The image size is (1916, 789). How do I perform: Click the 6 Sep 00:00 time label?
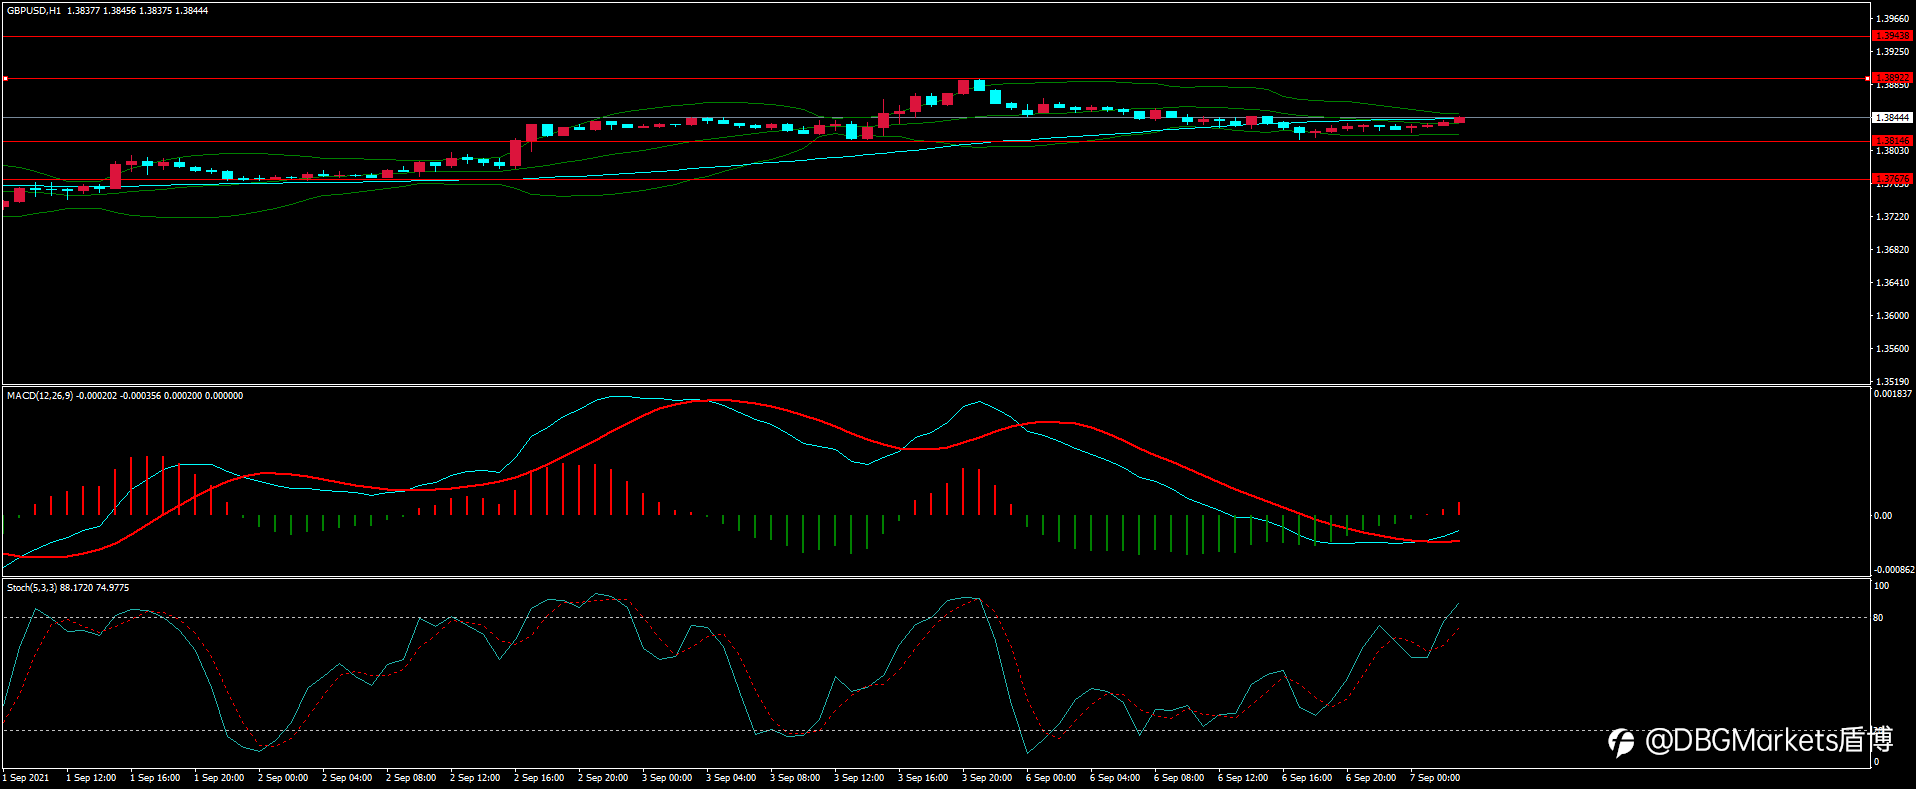click(x=1051, y=778)
